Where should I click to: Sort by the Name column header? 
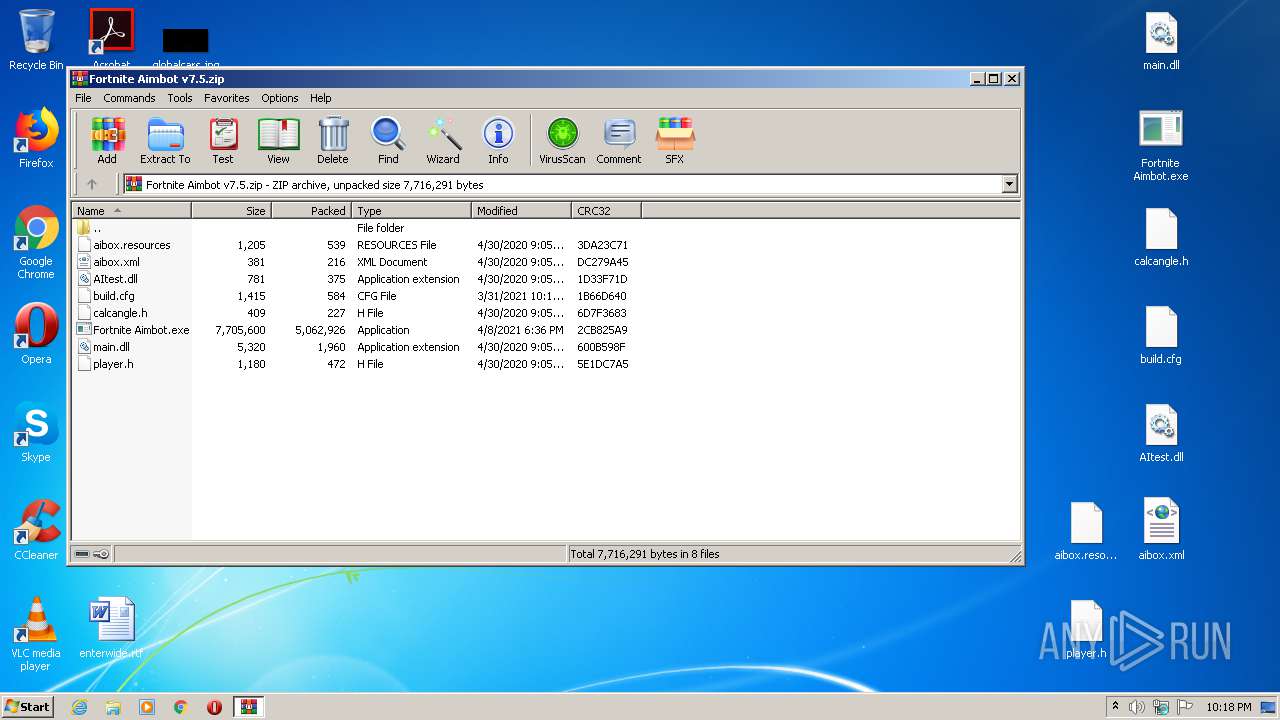[131, 211]
